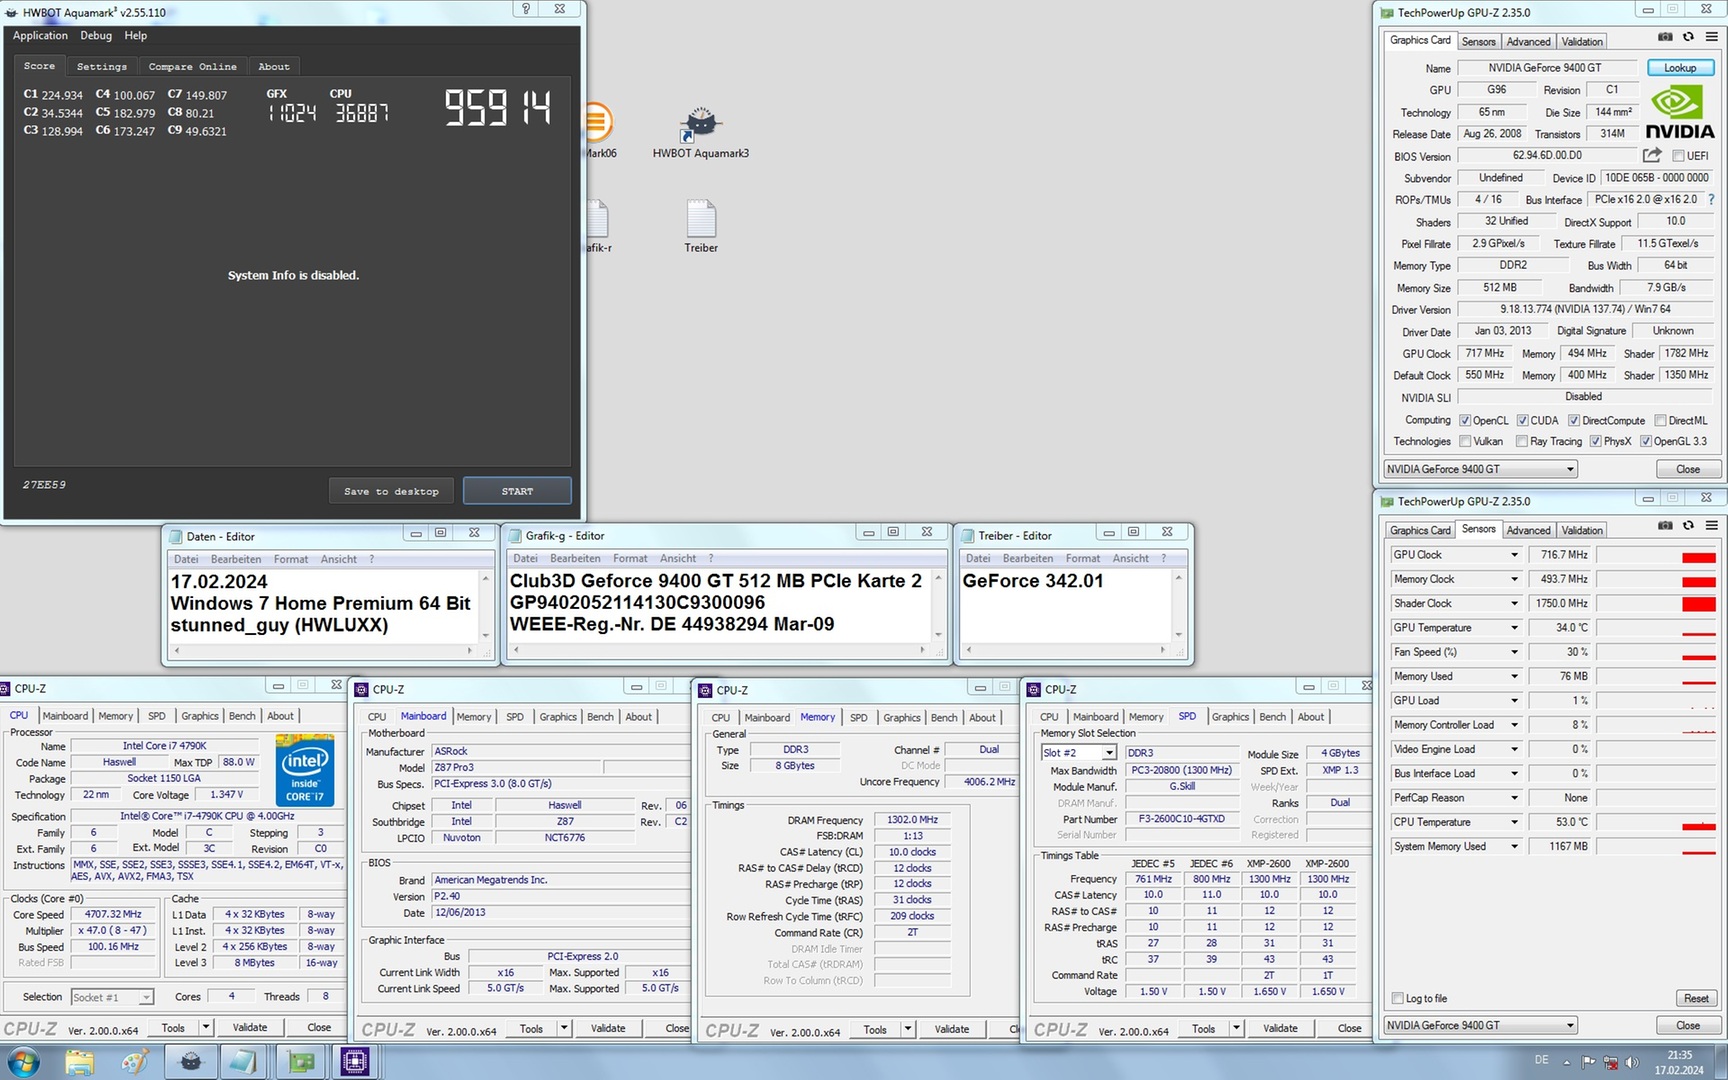Open Windows Explorer from taskbar
Image resolution: width=1728 pixels, height=1080 pixels.
[x=79, y=1061]
